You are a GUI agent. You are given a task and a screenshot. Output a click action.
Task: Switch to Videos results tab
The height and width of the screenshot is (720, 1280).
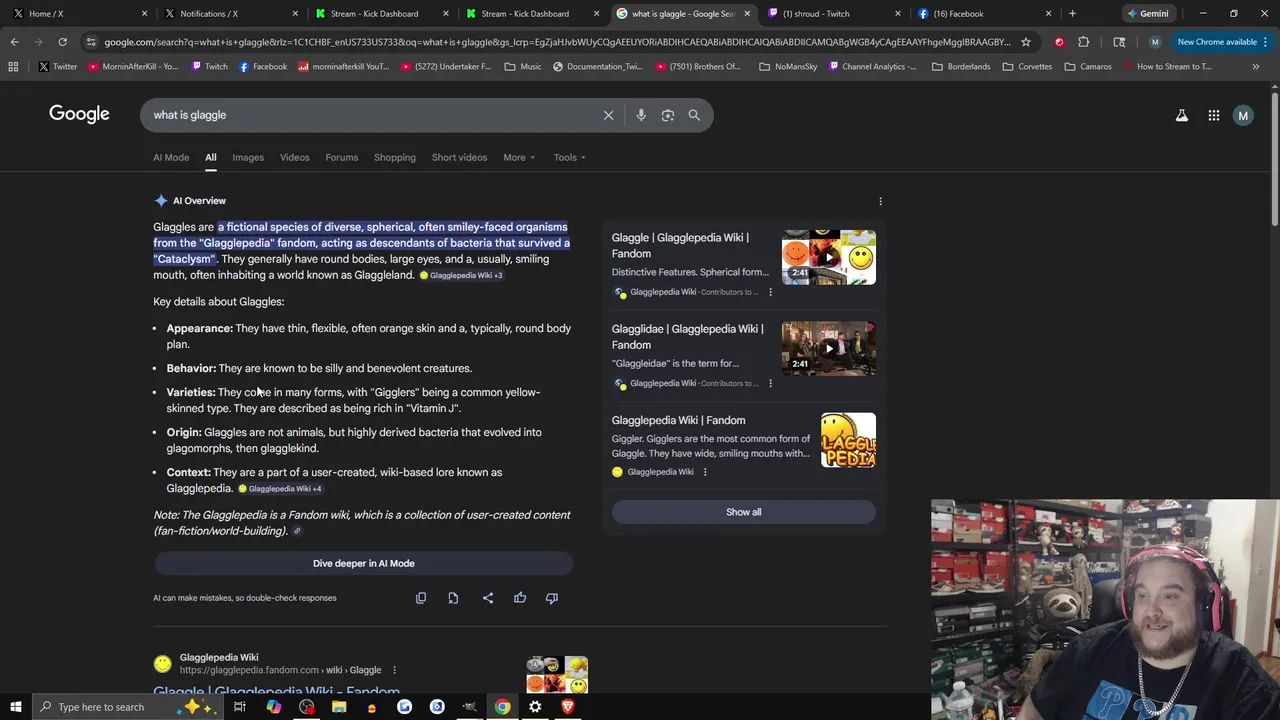point(294,157)
